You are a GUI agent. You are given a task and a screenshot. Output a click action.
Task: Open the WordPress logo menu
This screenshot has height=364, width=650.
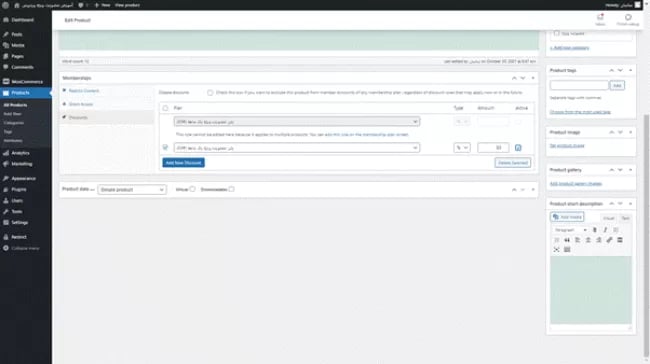tap(5, 5)
